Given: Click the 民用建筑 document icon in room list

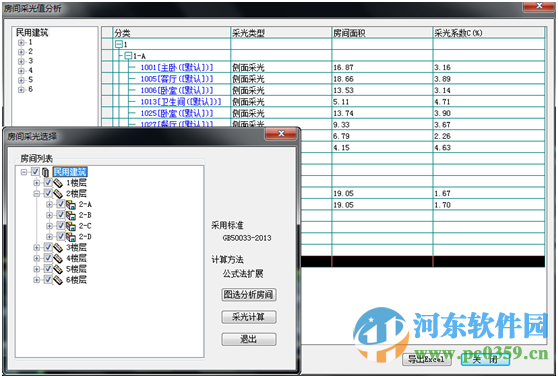Looking at the screenshot, I should pos(45,172).
